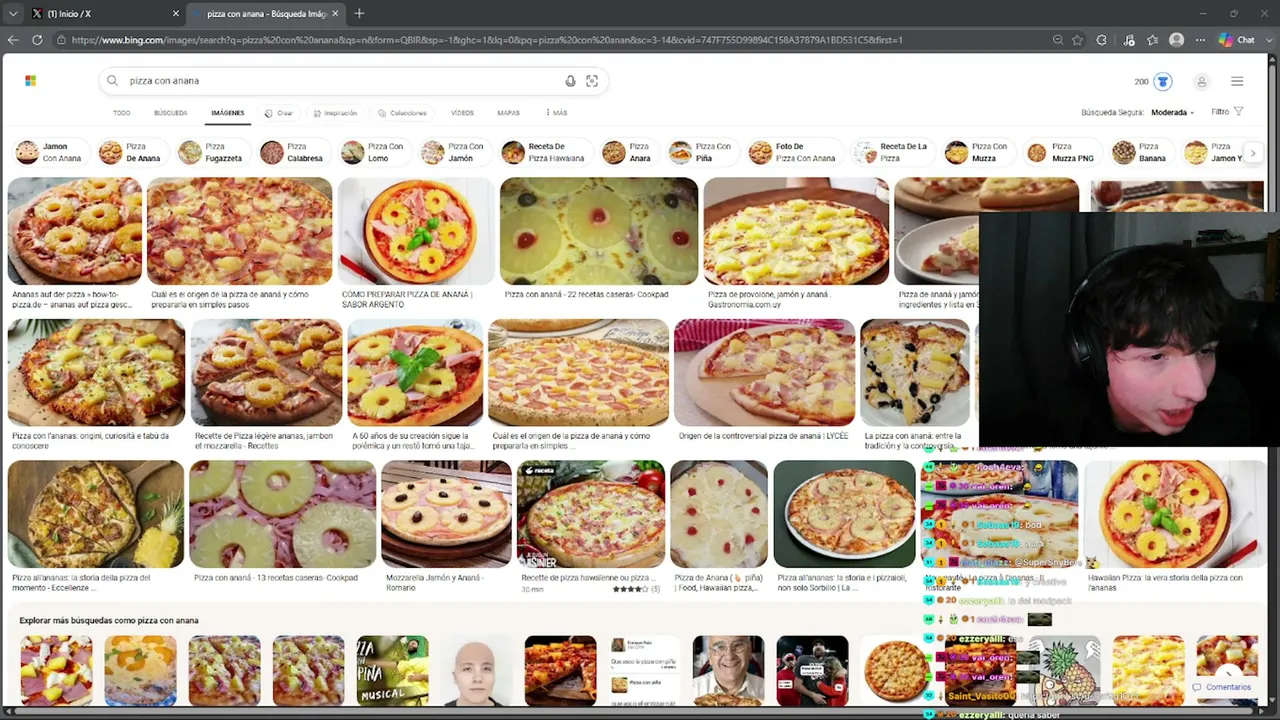
Task: Open the 'A 60 años de su creación' image
Action: (x=415, y=373)
